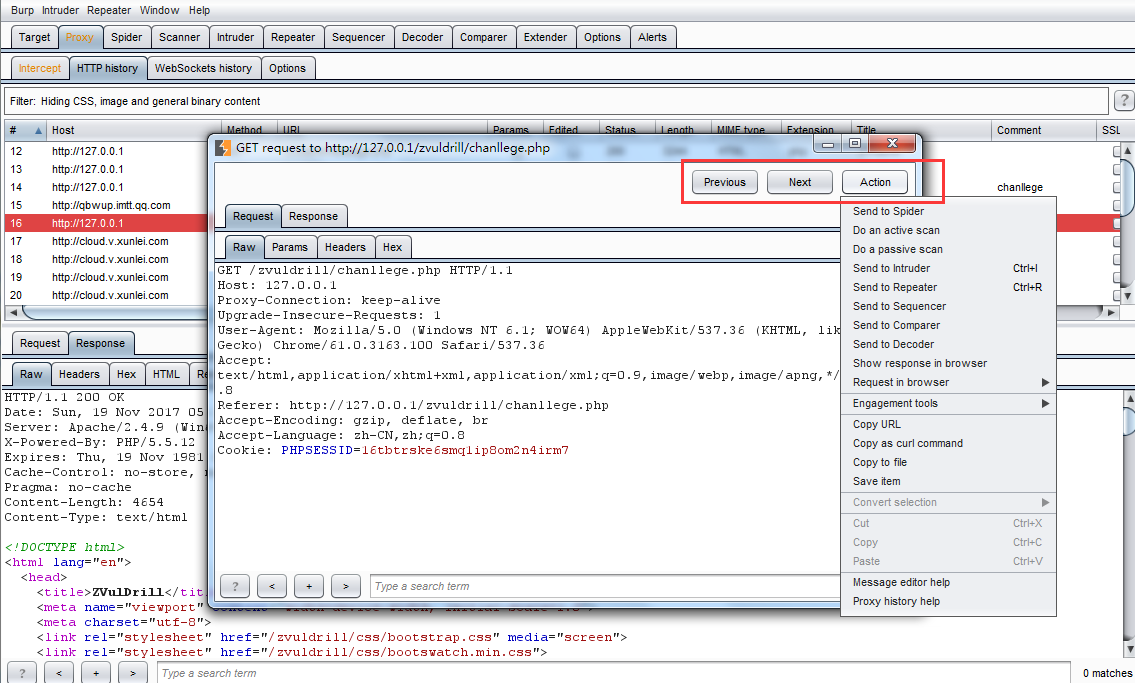Choose Send to Intruder
Viewport: 1135px width, 683px height.
click(948, 268)
